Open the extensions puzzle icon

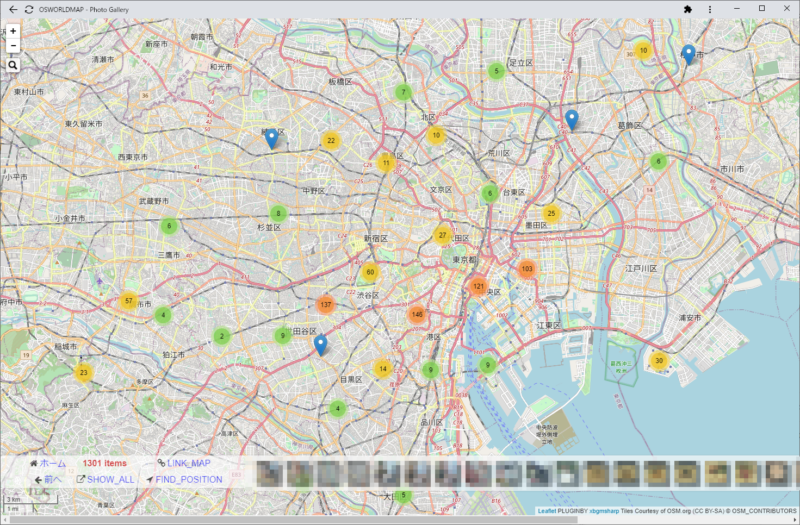pyautogui.click(x=688, y=9)
